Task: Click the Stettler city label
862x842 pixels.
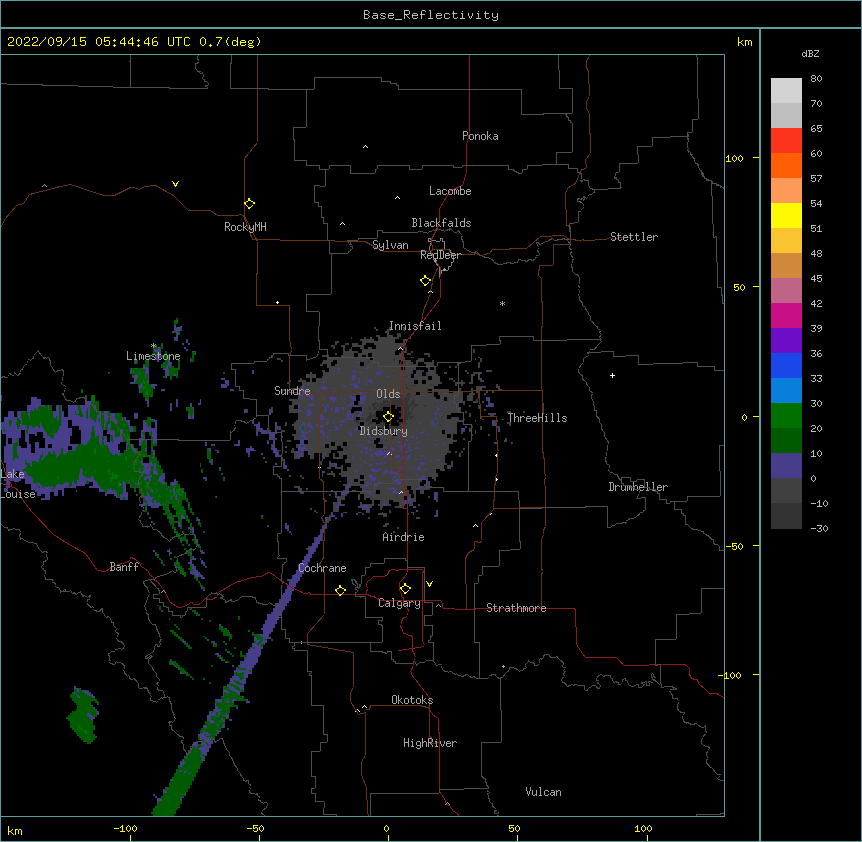Action: 634,237
